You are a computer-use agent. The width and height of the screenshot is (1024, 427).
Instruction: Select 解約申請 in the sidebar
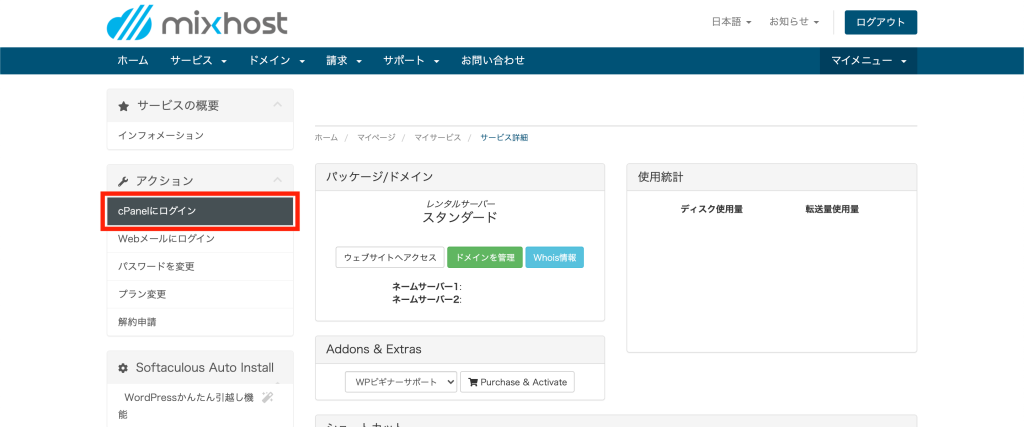pyautogui.click(x=200, y=322)
